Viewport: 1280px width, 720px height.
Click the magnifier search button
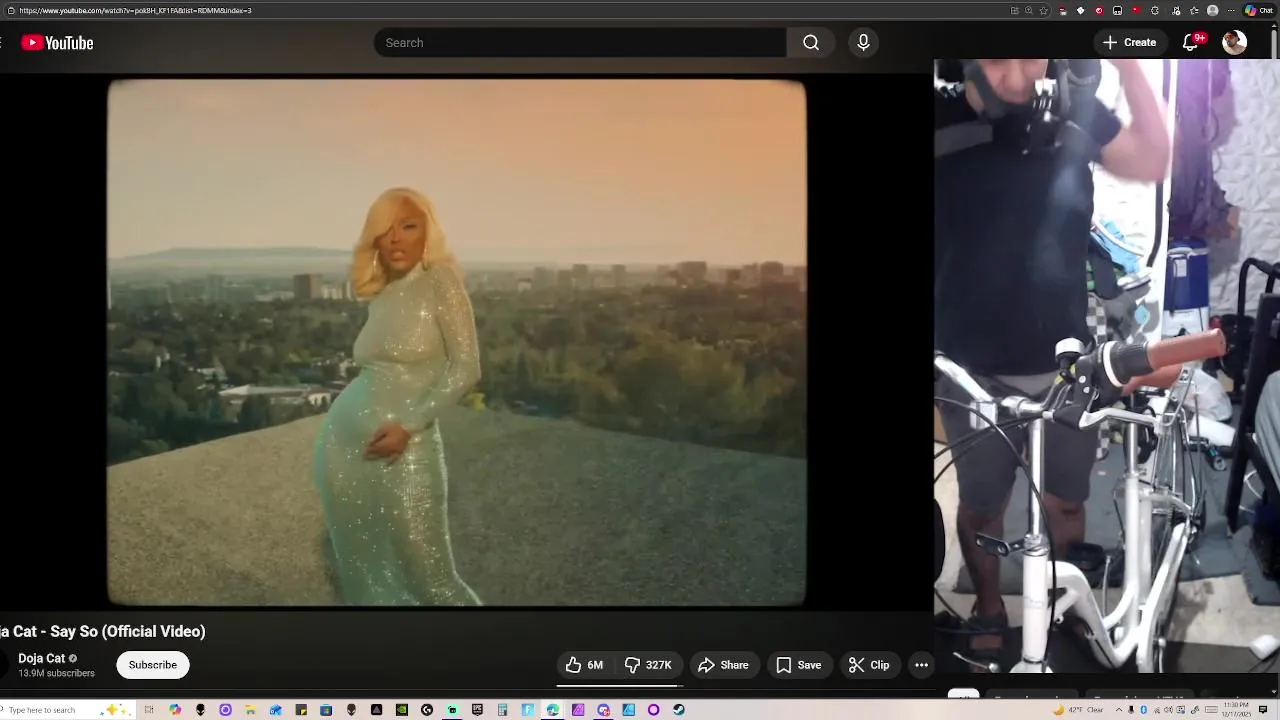(811, 43)
